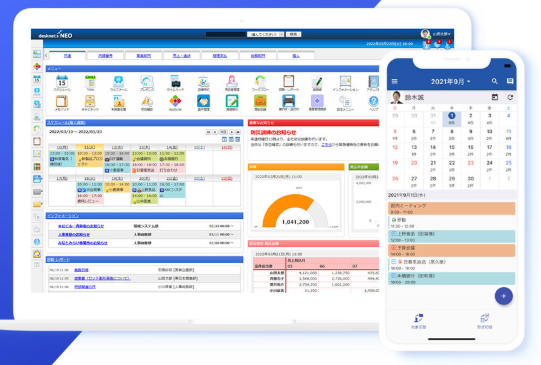This screenshot has height=365, width=541.
Task: Open the Schedule calendar icon in menu
Action: coord(62,82)
